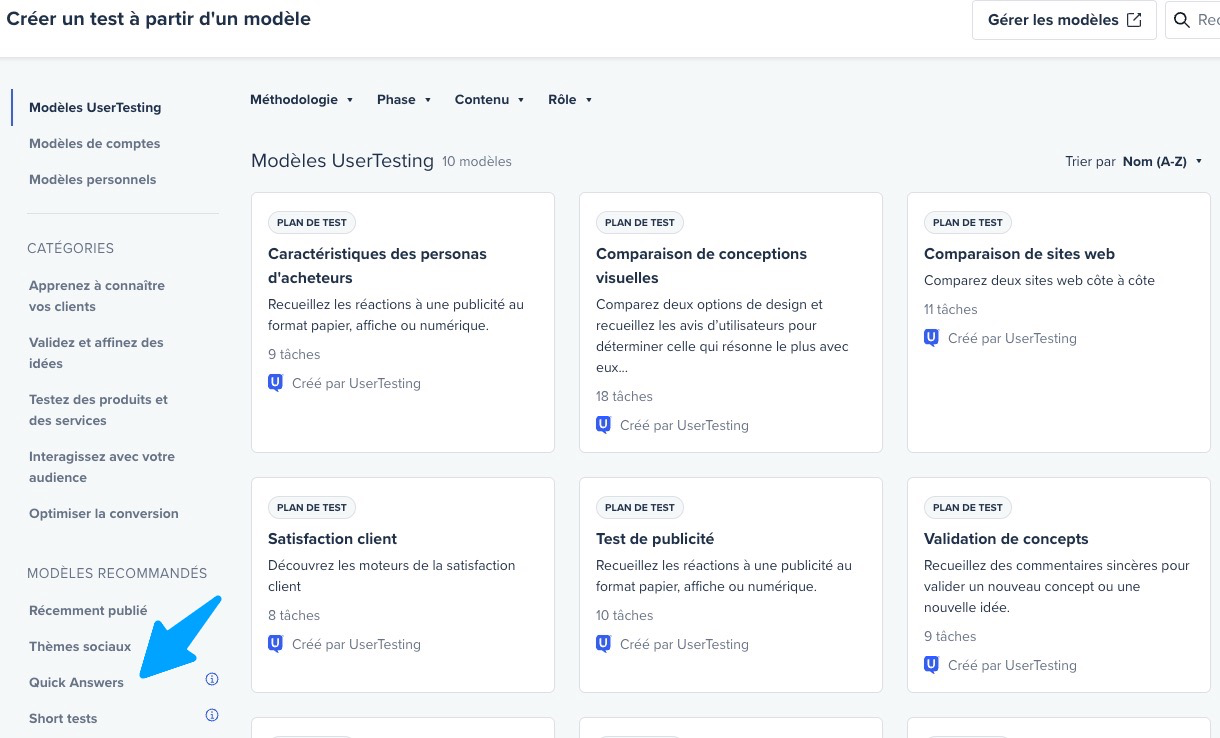Click PLAN DE TEST badge on Comparaison de sites web card

[x=968, y=223]
